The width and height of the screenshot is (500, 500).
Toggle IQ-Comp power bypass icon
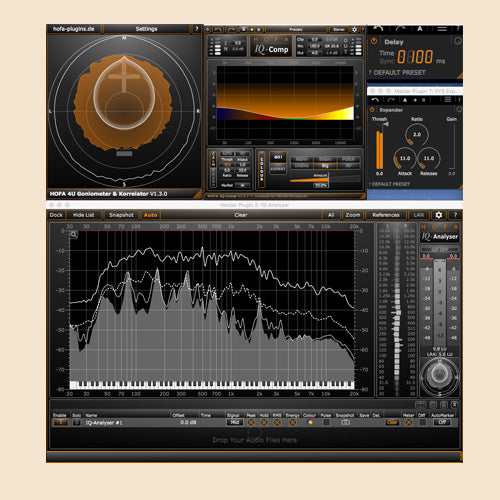coord(207,30)
